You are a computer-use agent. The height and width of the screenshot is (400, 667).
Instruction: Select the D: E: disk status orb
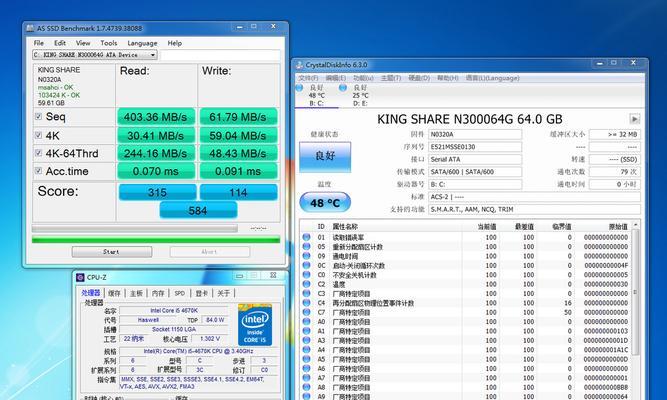343,88
